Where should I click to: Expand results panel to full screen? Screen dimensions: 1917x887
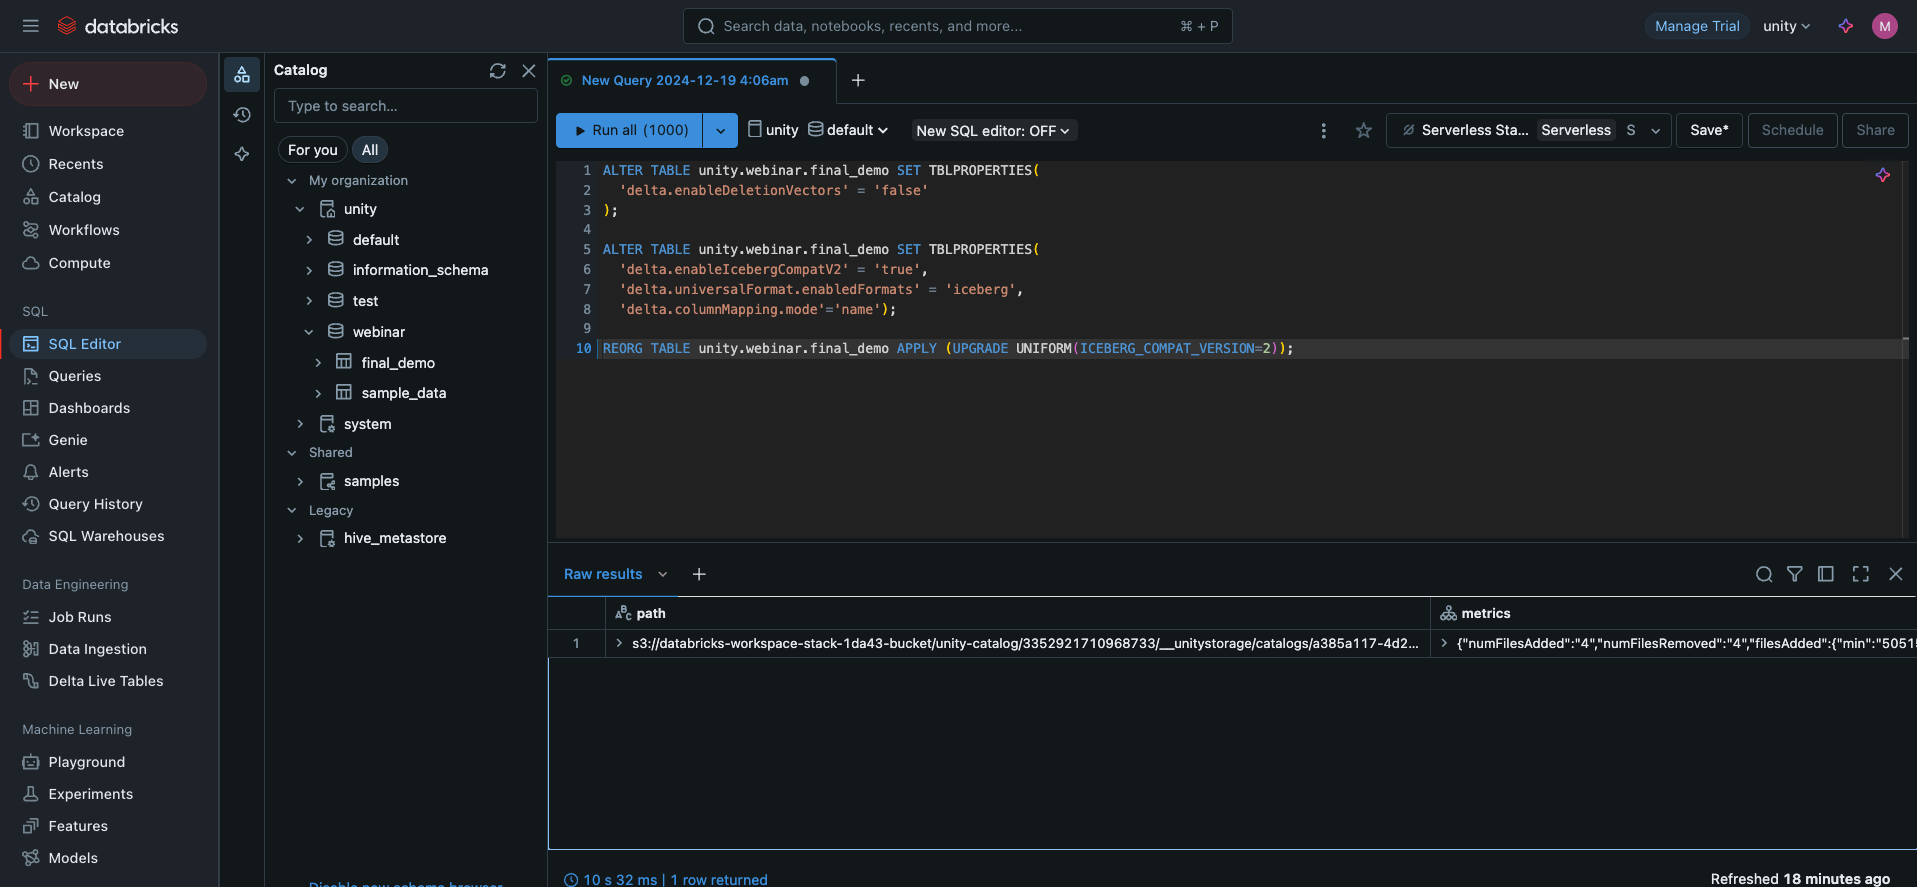pyautogui.click(x=1860, y=574)
